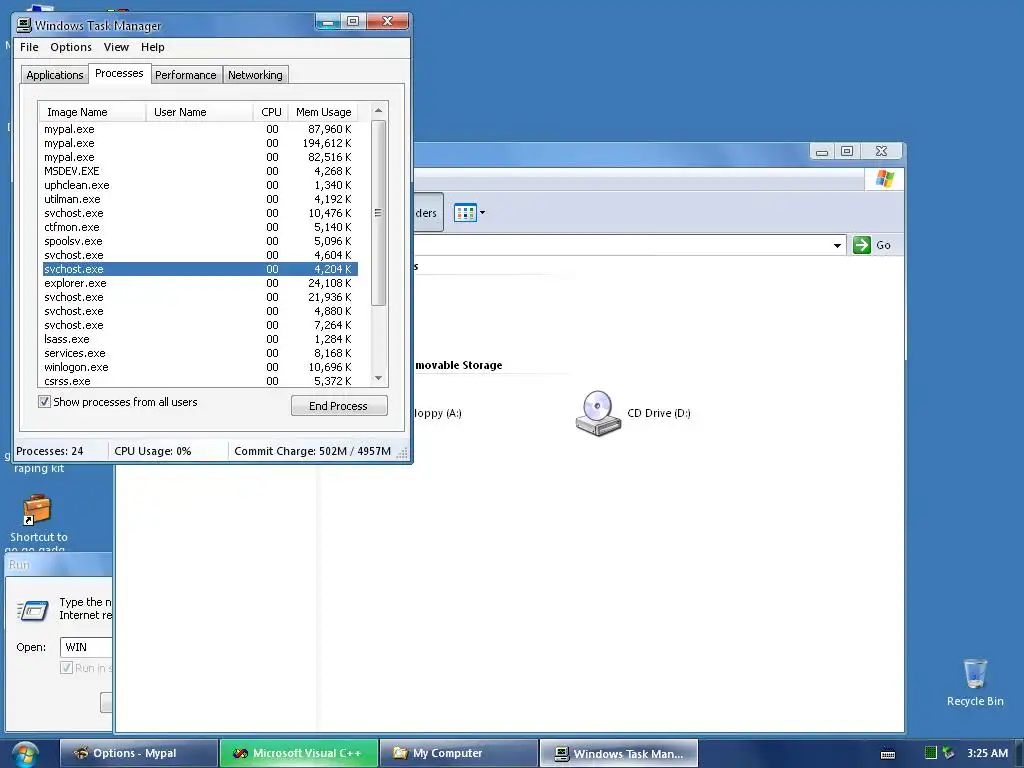Screen dimensions: 1024x768
Task: Click the green CPU meter tray icon
Action: 931,753
